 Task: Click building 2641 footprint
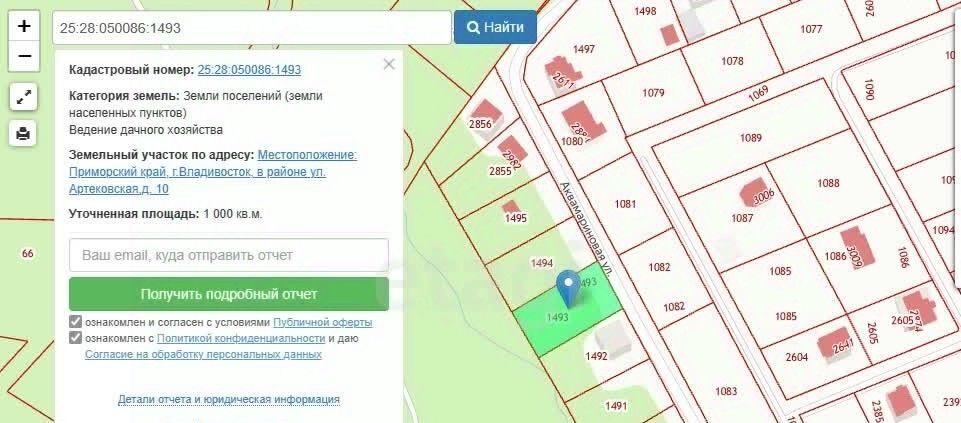pyautogui.click(x=835, y=343)
